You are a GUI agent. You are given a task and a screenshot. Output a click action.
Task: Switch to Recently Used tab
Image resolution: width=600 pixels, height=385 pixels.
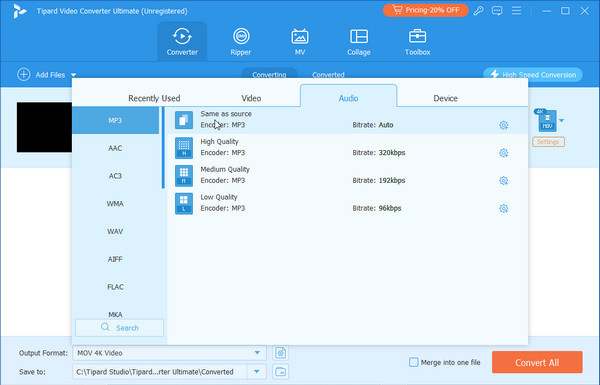coord(154,98)
